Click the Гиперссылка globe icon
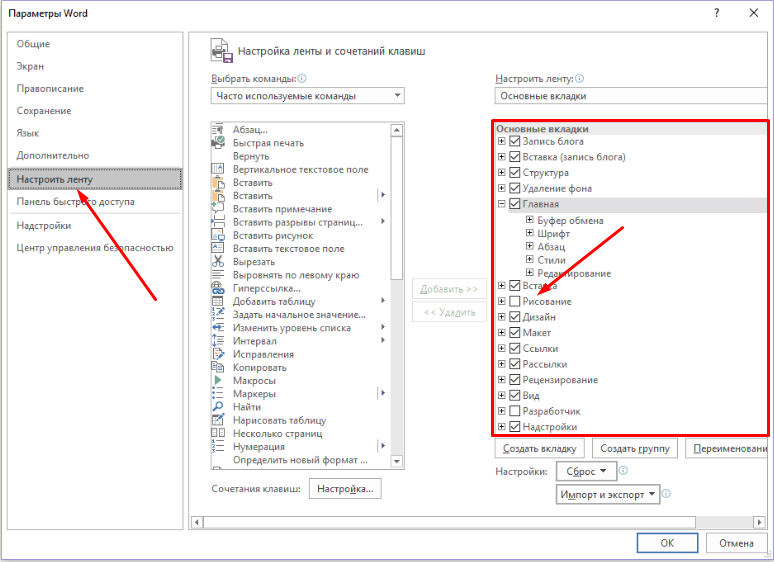The image size is (774, 562). tap(218, 288)
